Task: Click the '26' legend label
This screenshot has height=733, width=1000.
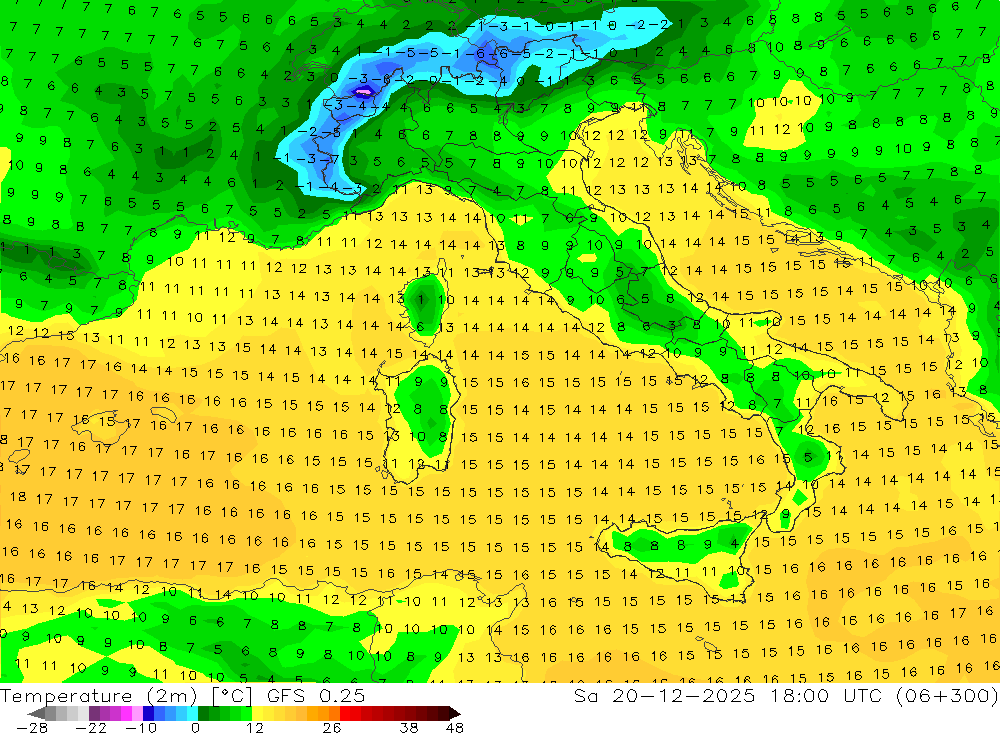Action: (x=332, y=728)
